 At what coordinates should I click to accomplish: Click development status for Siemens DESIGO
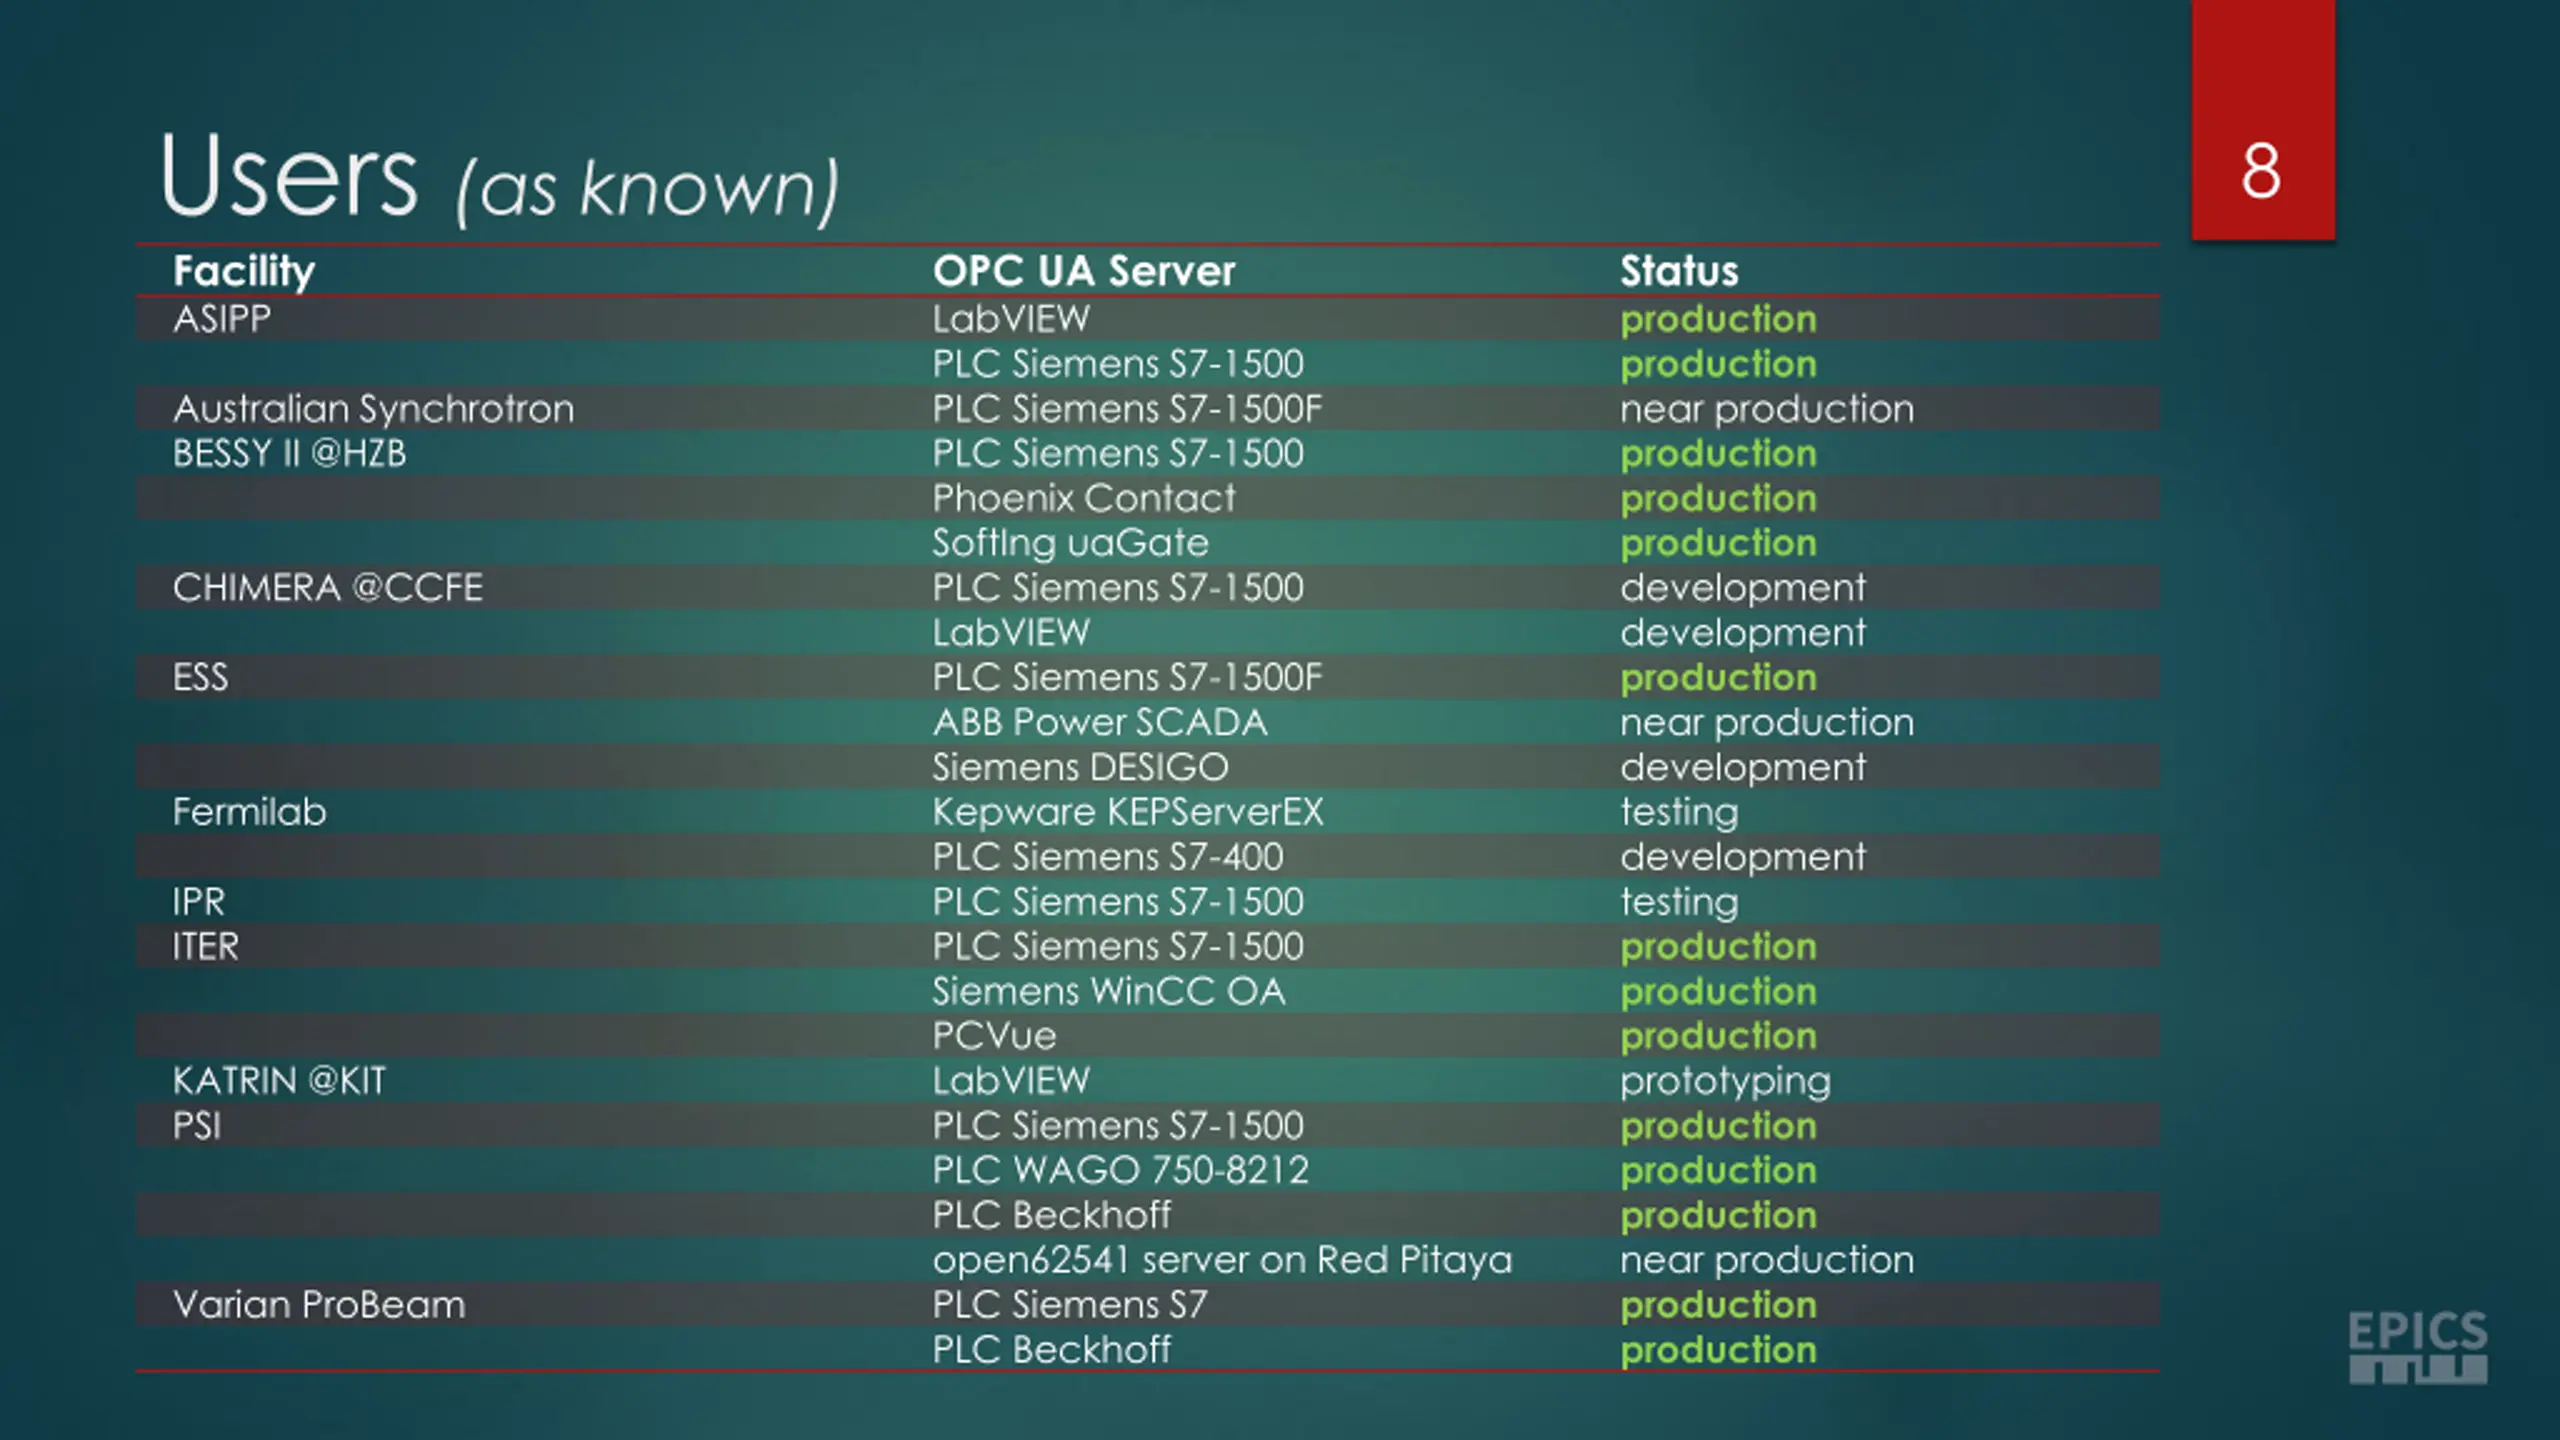pyautogui.click(x=1743, y=768)
